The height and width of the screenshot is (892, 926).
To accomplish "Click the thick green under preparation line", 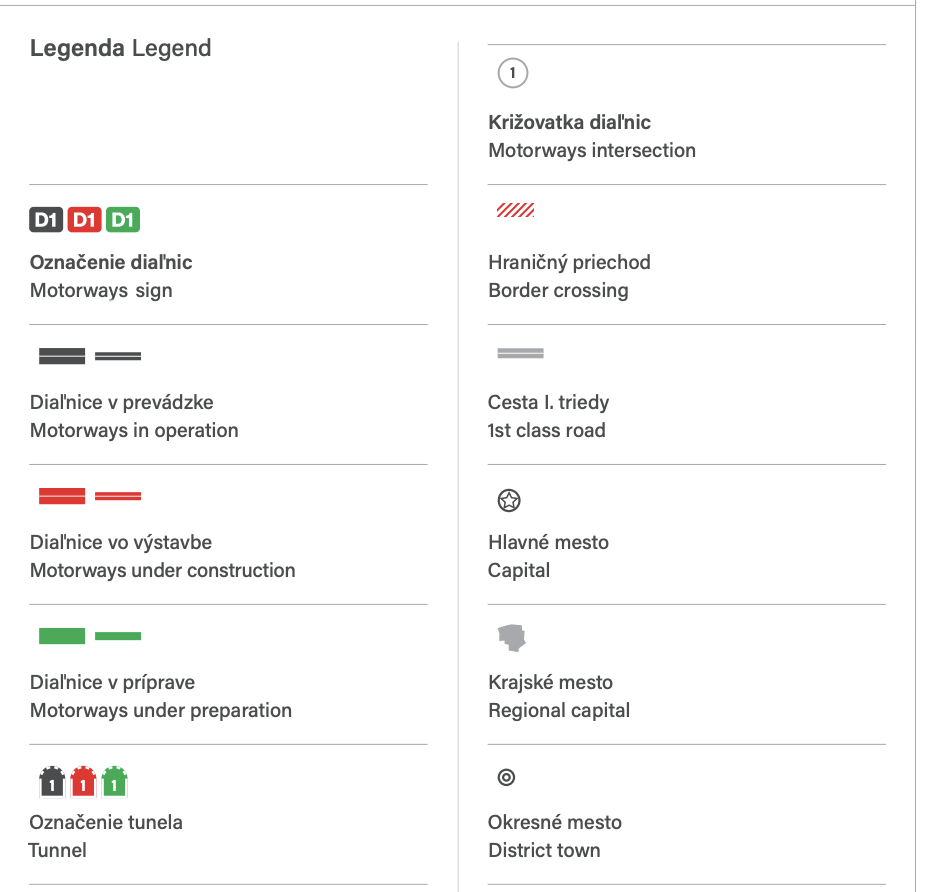I will coord(62,636).
